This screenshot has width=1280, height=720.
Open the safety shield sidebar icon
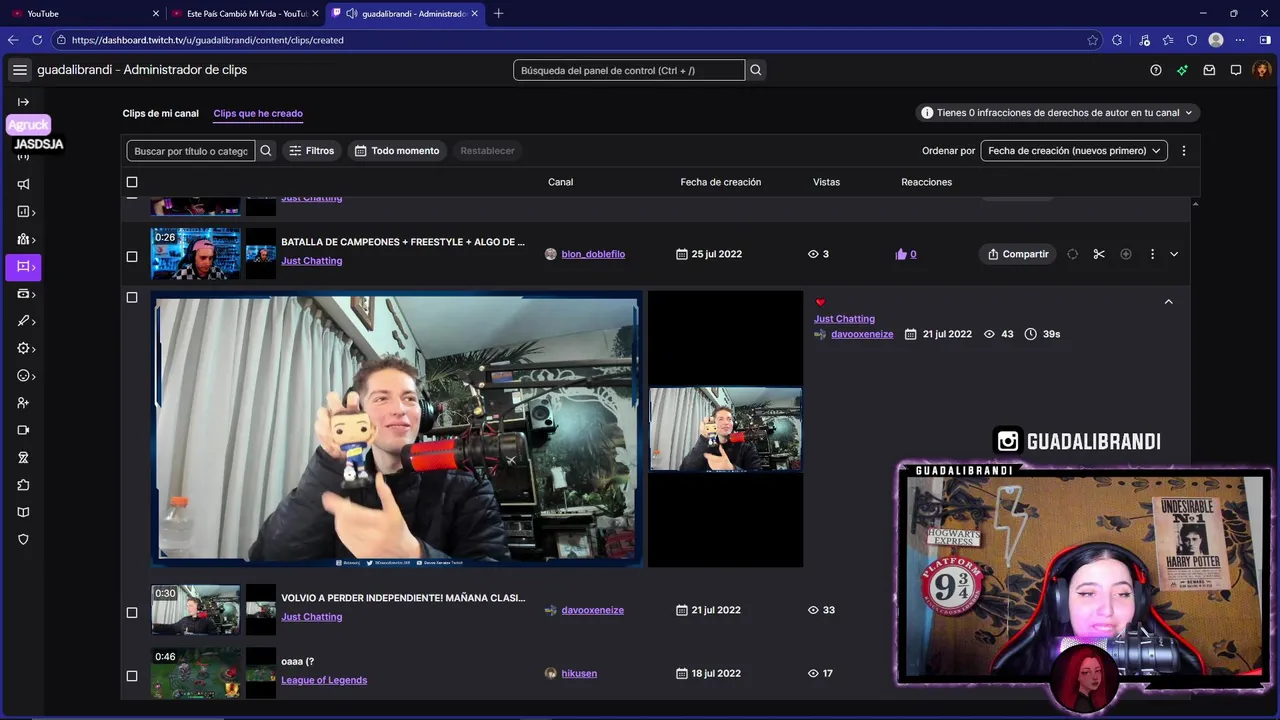pyautogui.click(x=23, y=539)
